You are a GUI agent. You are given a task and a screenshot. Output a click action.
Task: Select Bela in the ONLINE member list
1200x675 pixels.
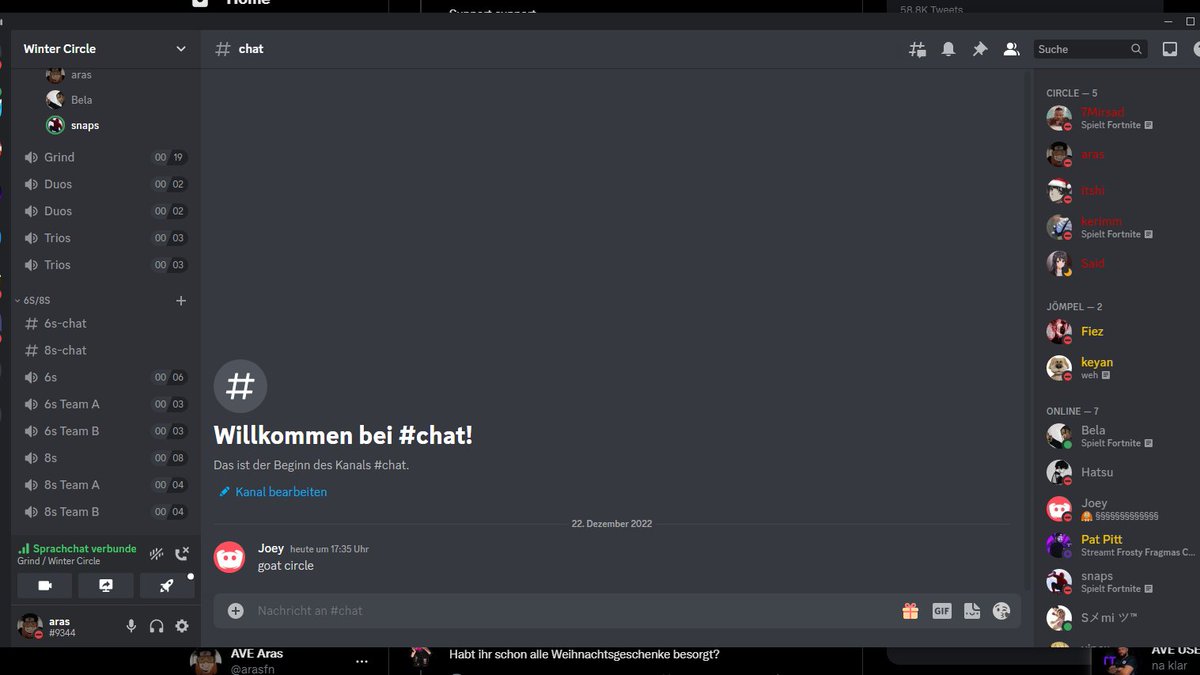[1118, 436]
